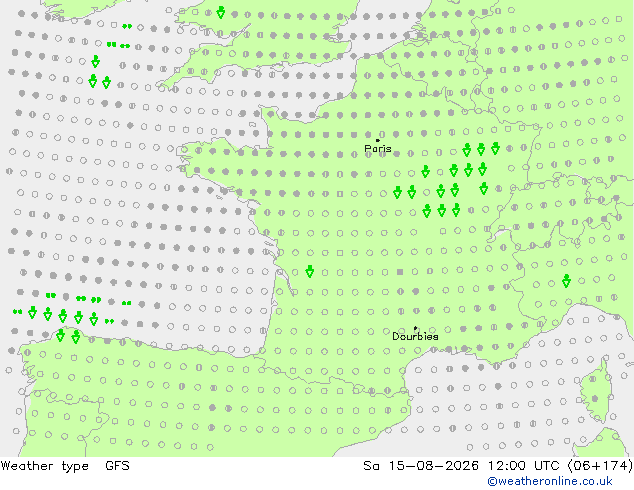634x490 pixels.
Task: Click the Dourbies location dot marker
Action: point(415,328)
